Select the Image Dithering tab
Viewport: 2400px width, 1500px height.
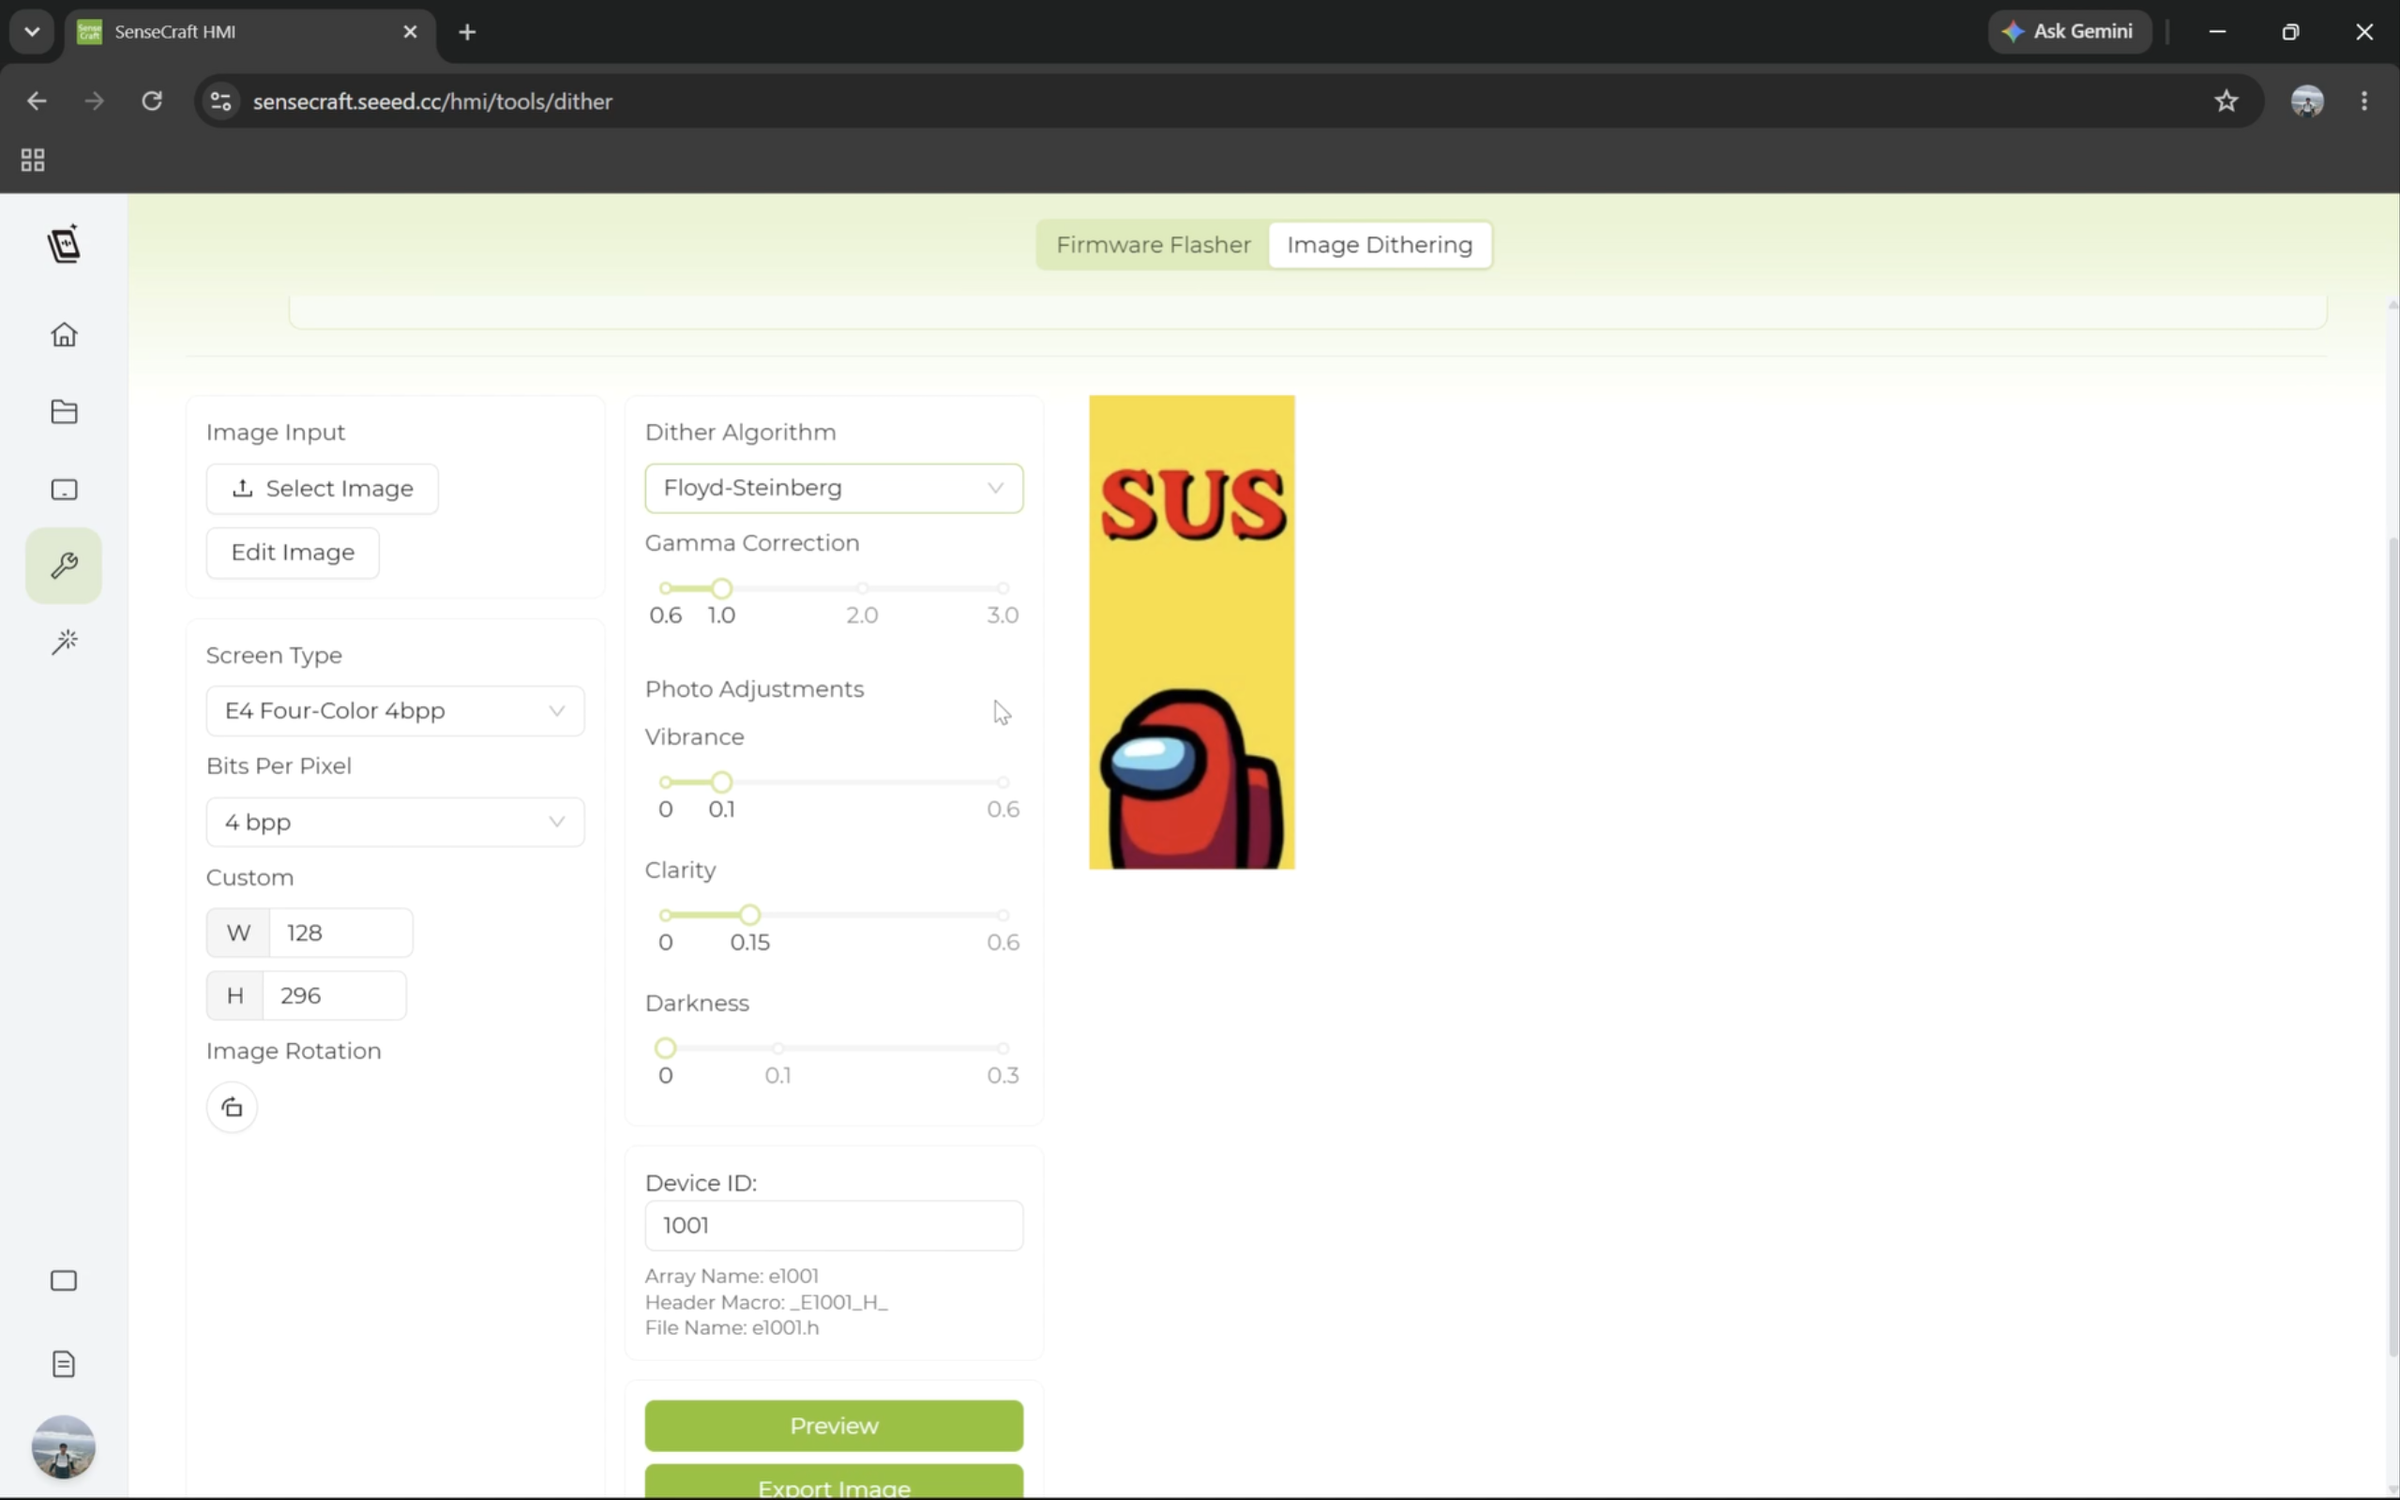1379,245
